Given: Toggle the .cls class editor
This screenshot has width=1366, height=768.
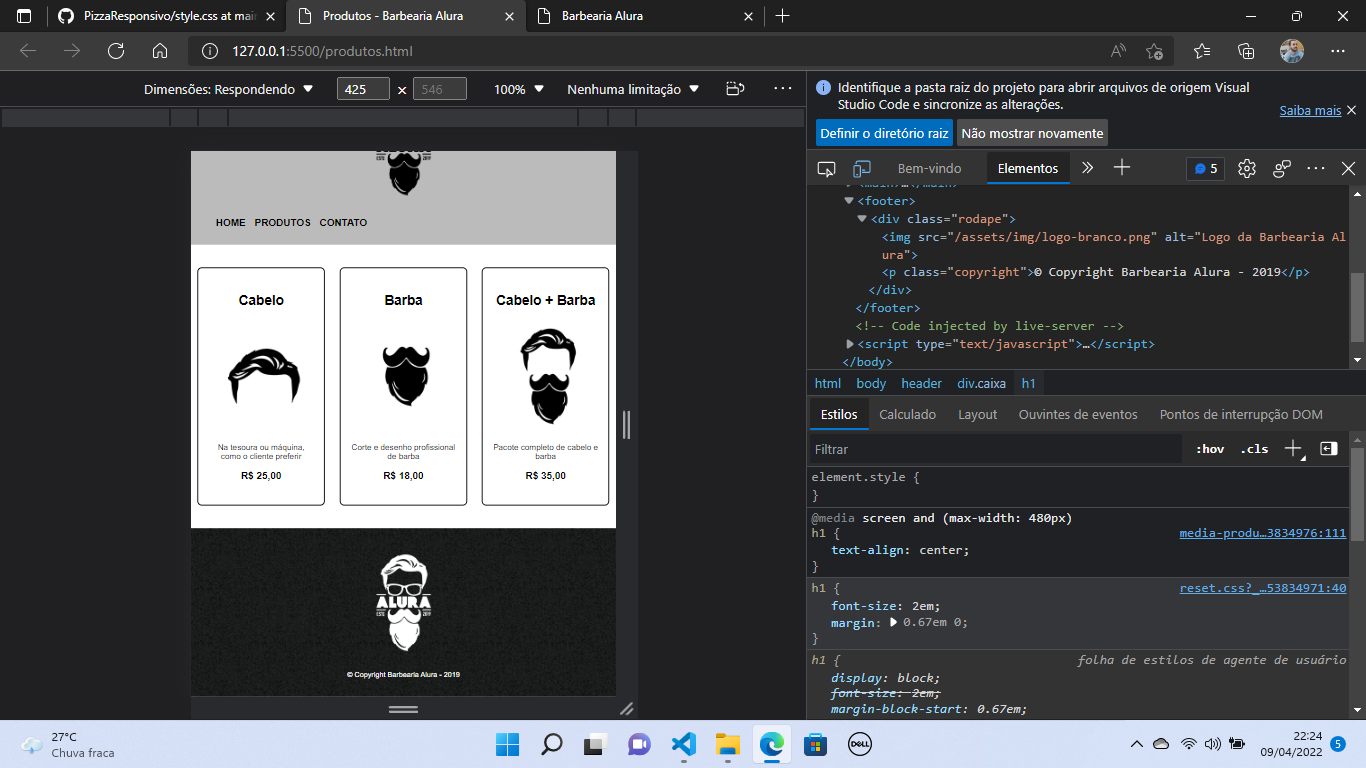Looking at the screenshot, I should pyautogui.click(x=1254, y=449).
